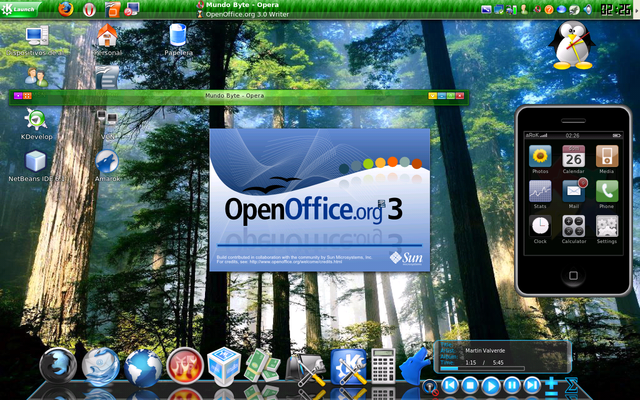Pause playback in the music player
This screenshot has height=400, width=640.
[x=511, y=385]
